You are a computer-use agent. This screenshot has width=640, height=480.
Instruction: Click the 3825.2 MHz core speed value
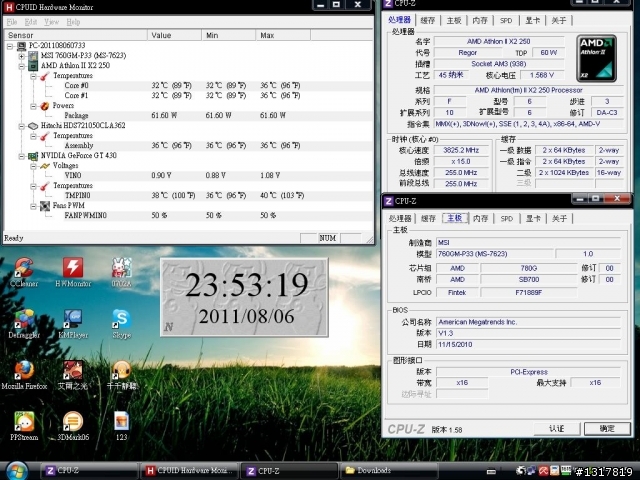pos(461,150)
